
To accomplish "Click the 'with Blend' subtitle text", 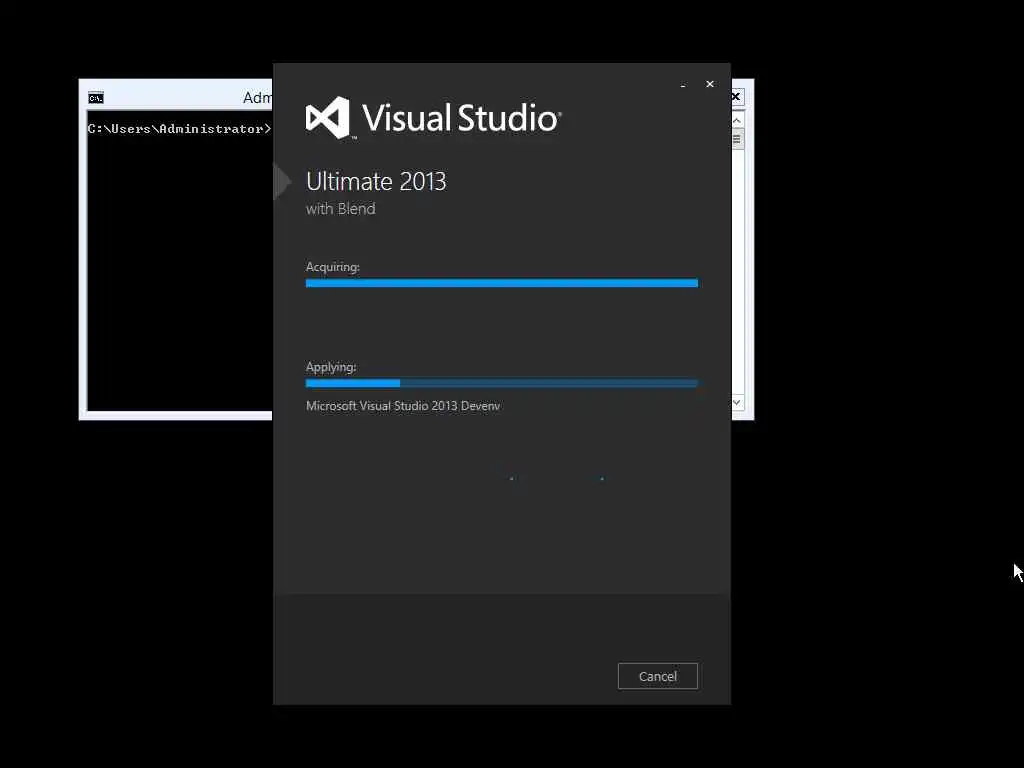I will pyautogui.click(x=341, y=209).
